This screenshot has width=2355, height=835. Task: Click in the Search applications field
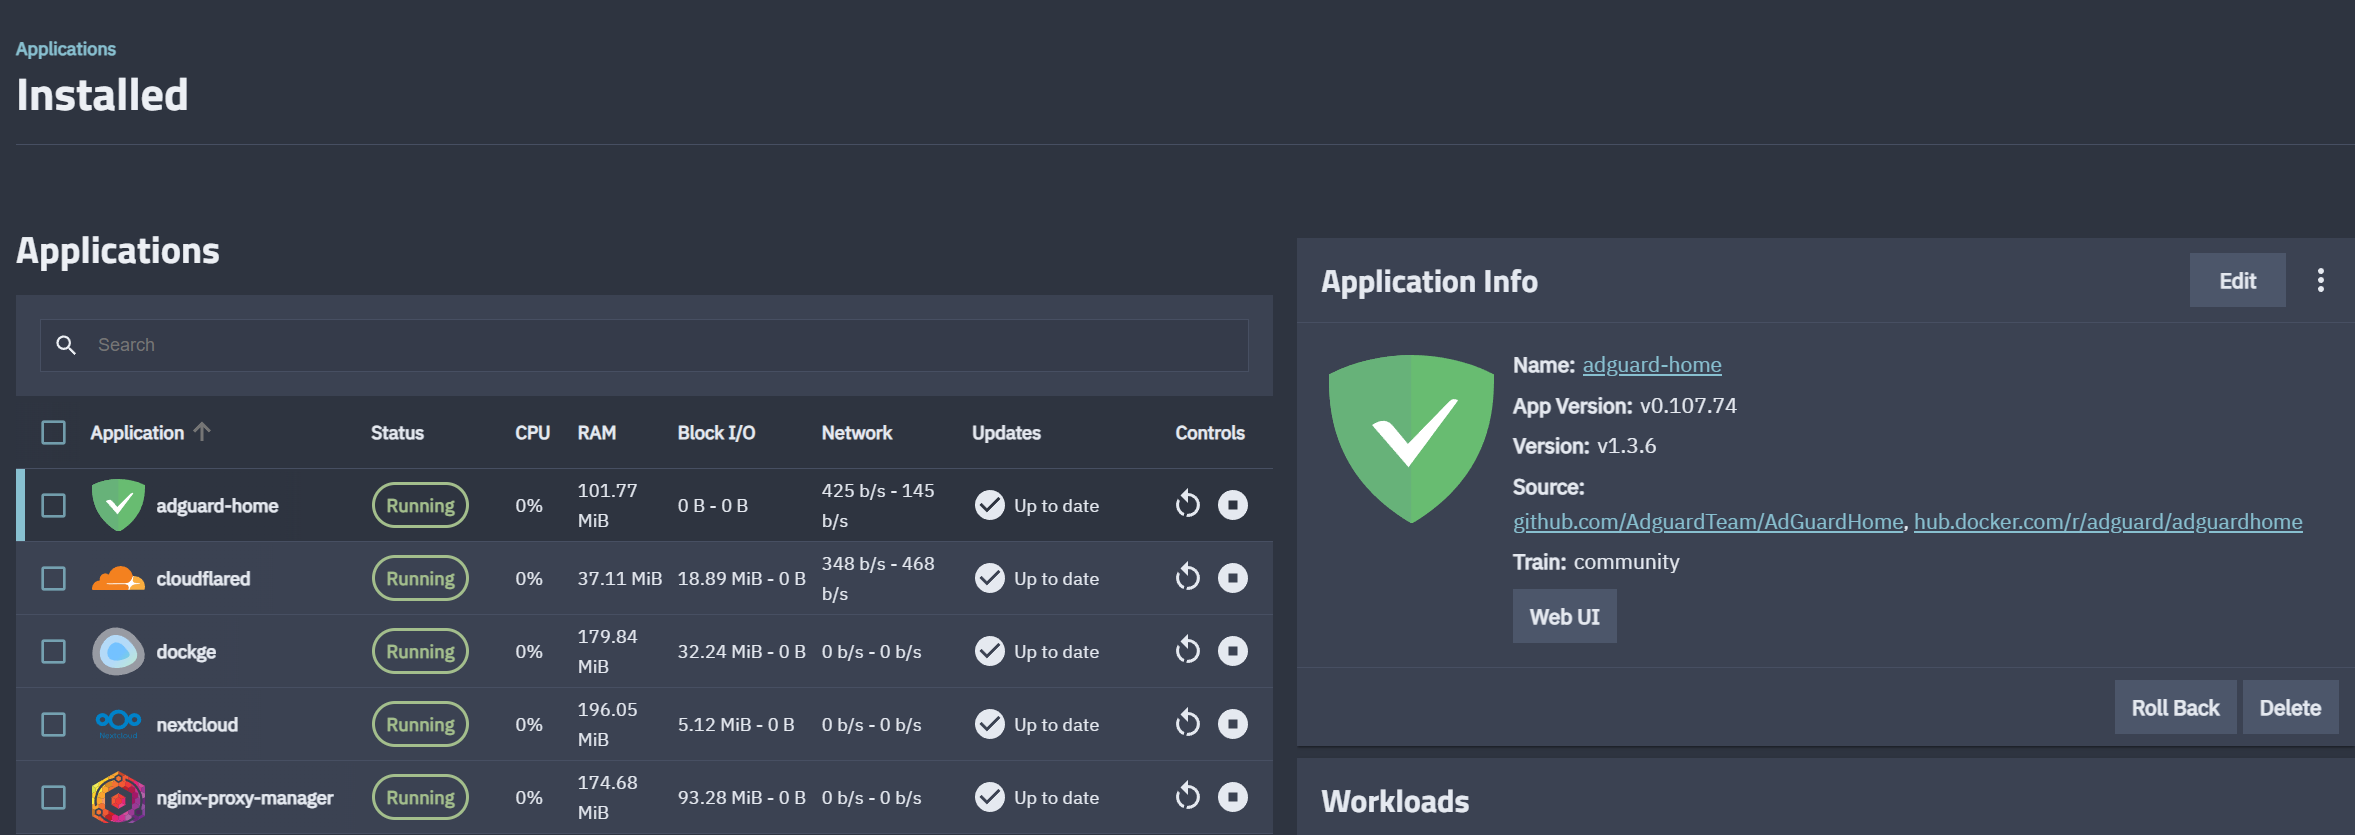coord(644,345)
